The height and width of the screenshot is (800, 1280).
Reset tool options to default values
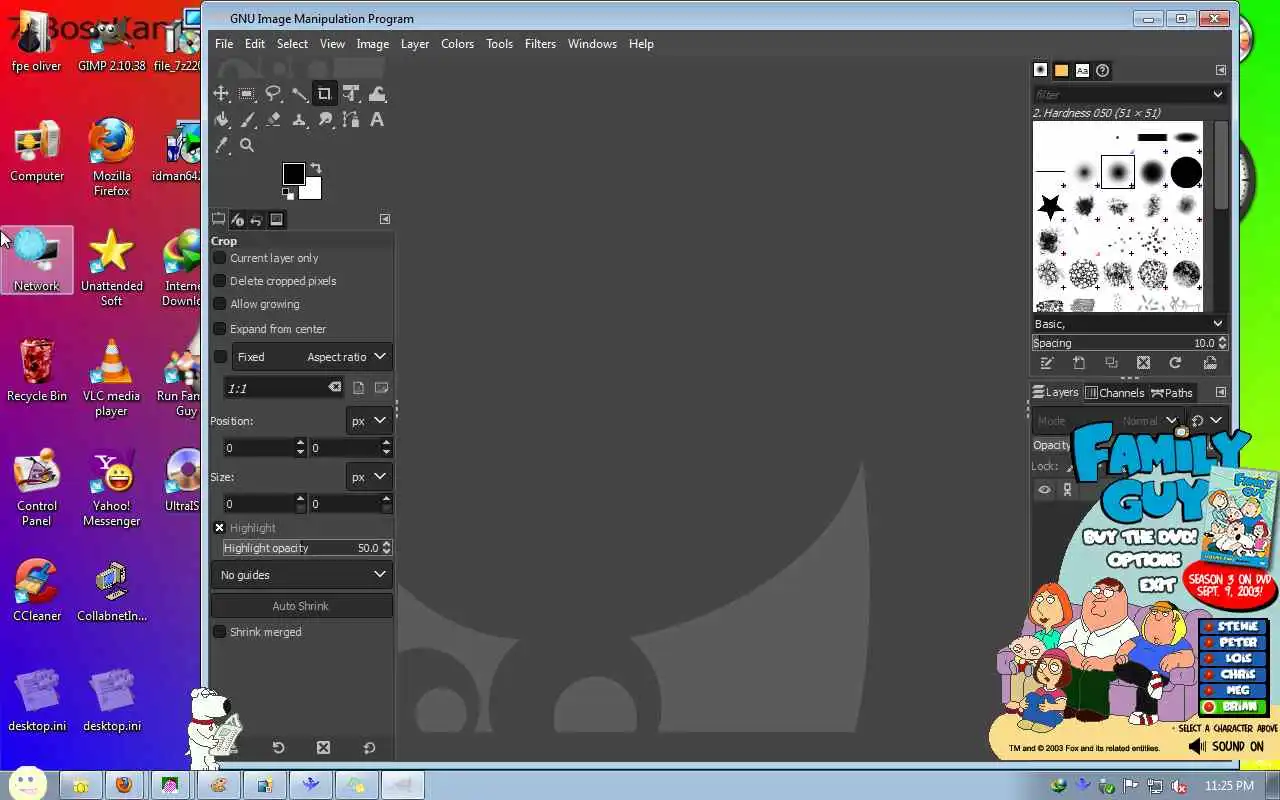click(x=369, y=748)
